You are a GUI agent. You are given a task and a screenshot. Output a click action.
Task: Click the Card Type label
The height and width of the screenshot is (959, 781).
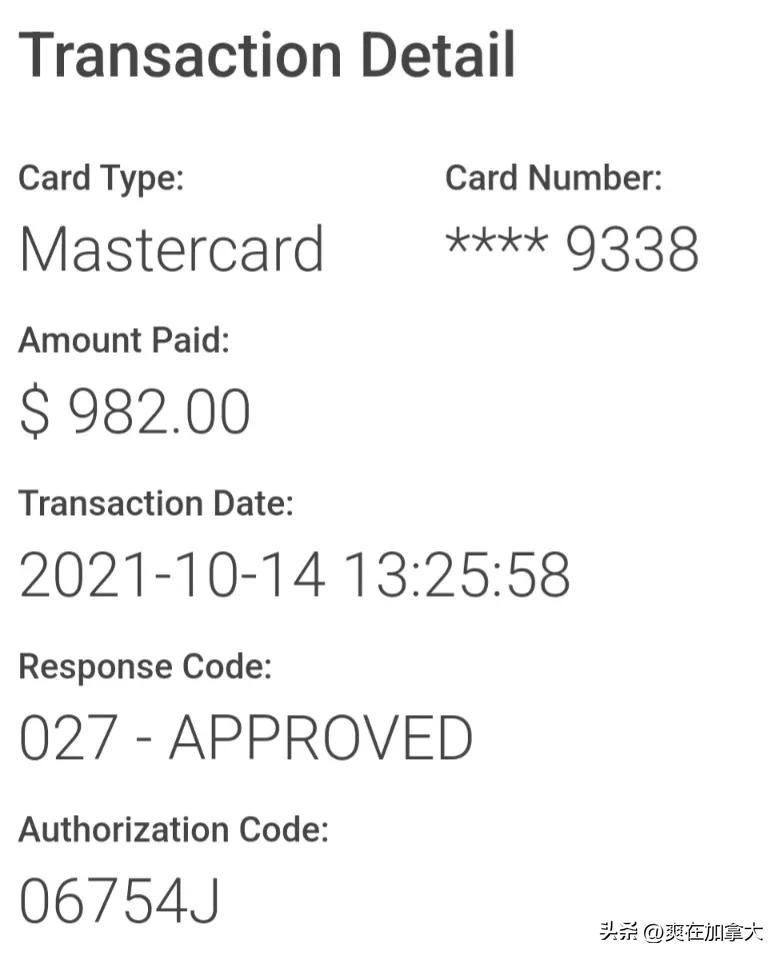coord(101,179)
